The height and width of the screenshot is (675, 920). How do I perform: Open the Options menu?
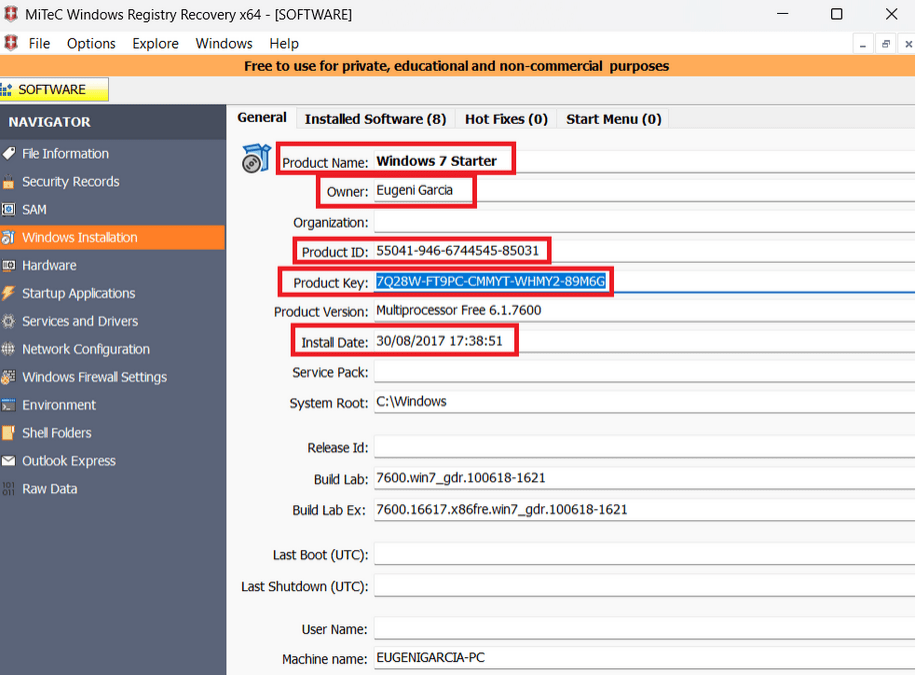(91, 43)
